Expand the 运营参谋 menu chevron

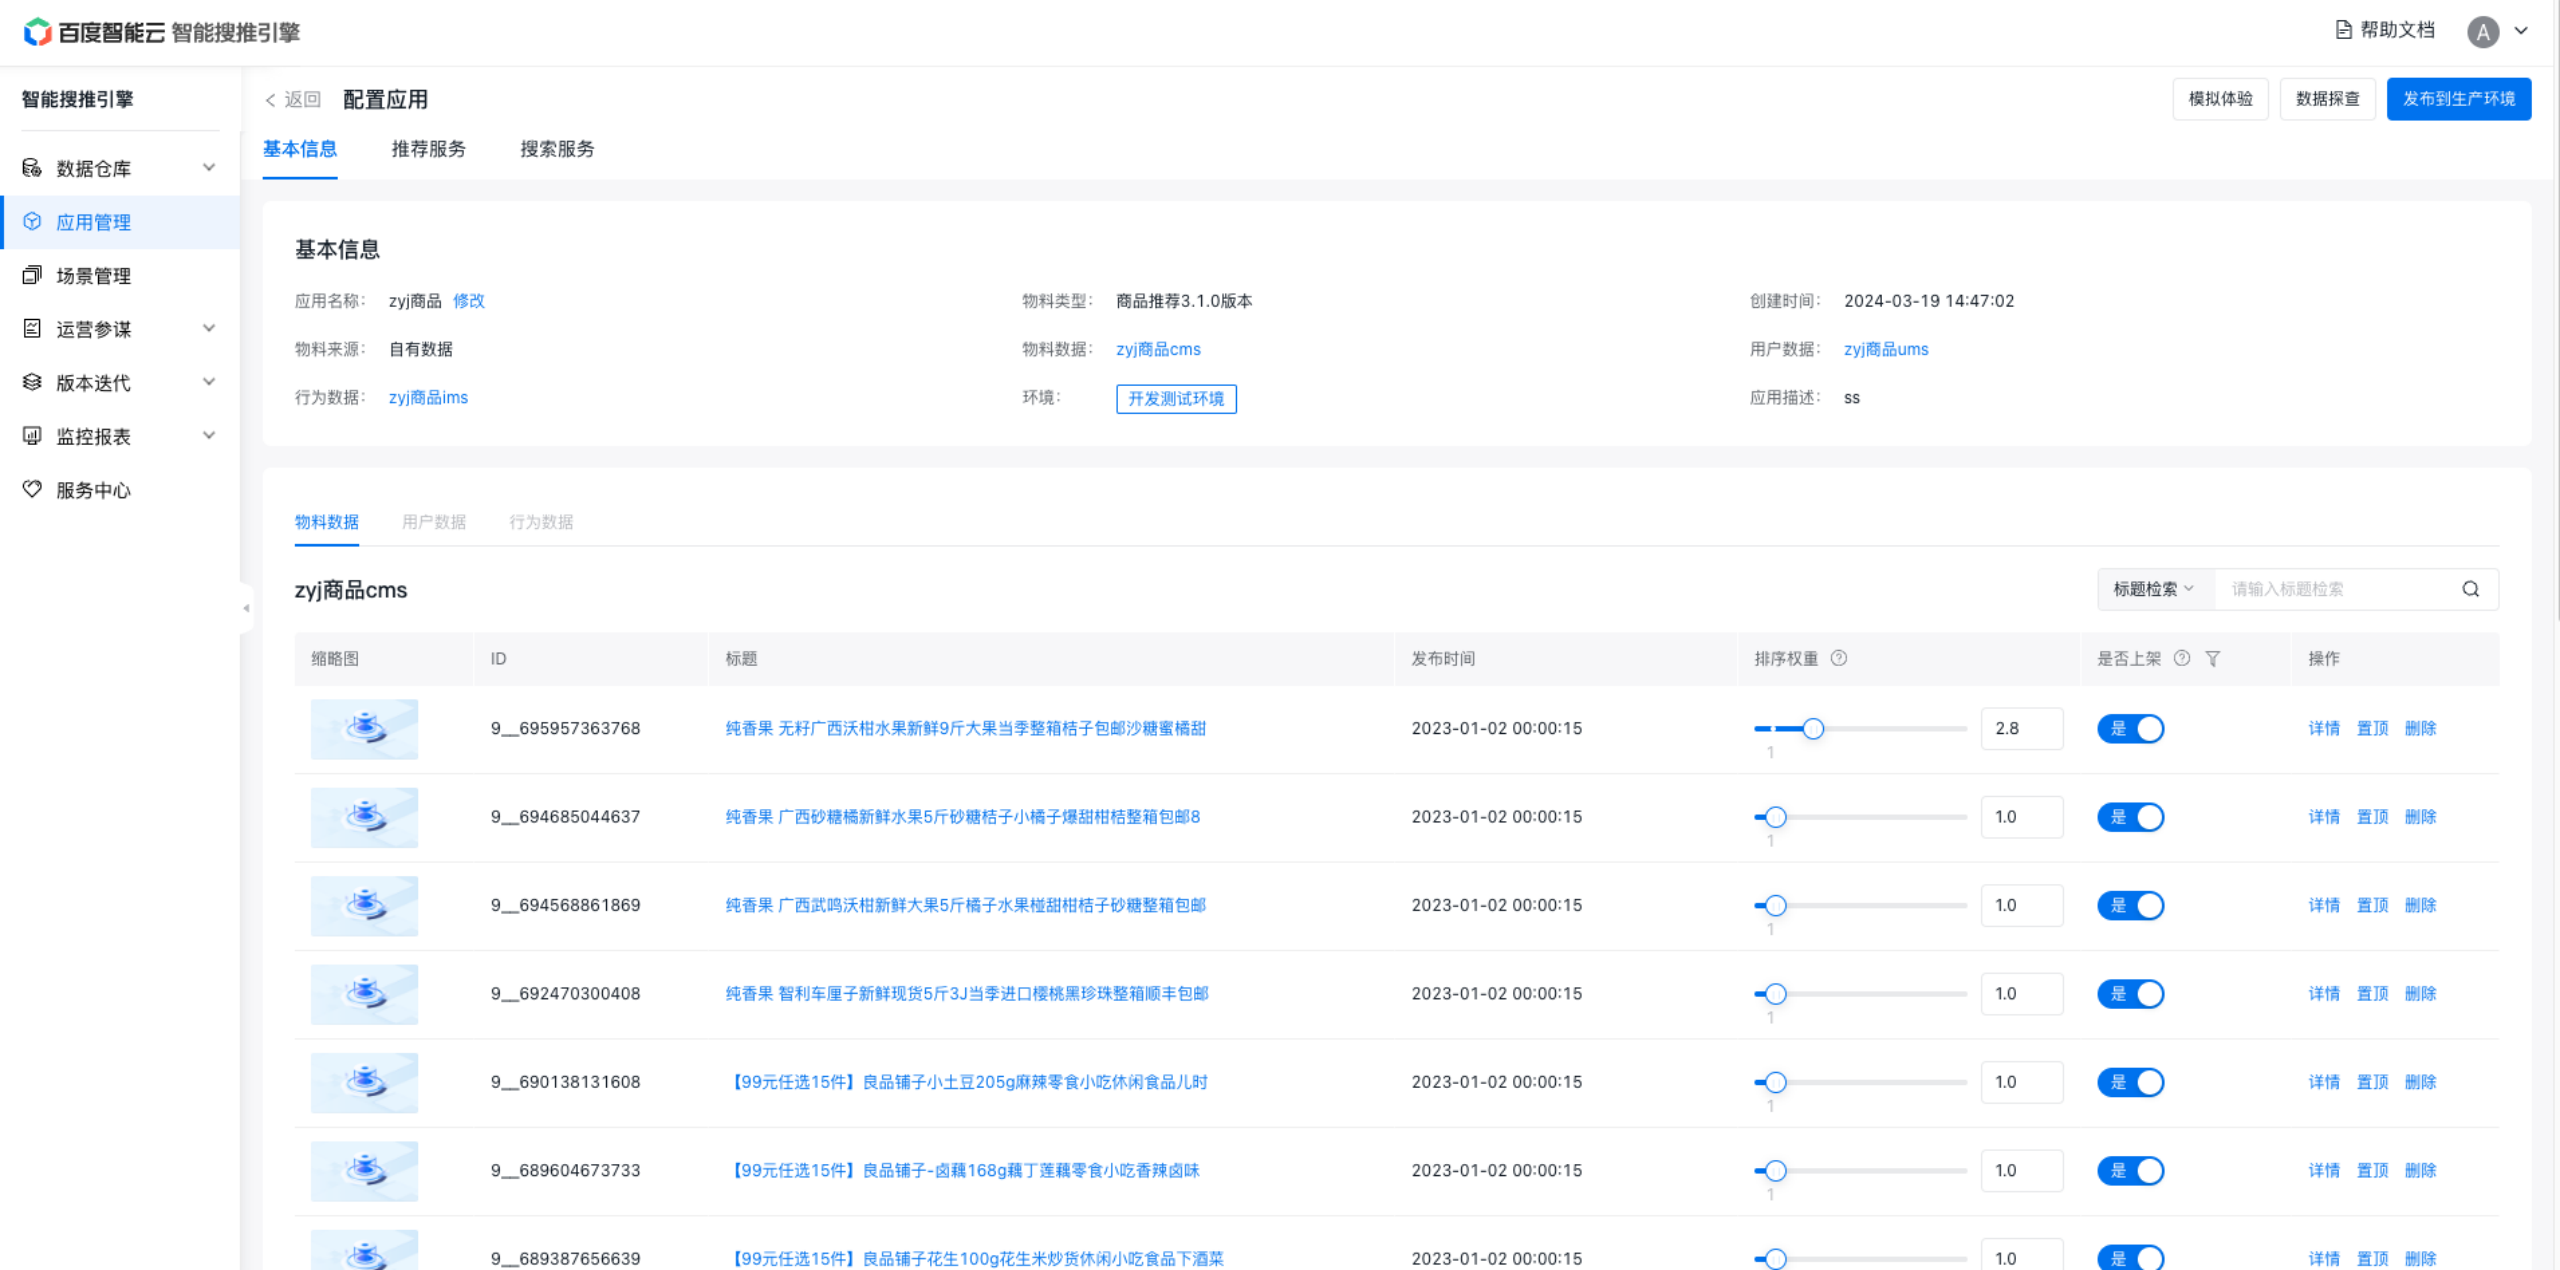[209, 328]
